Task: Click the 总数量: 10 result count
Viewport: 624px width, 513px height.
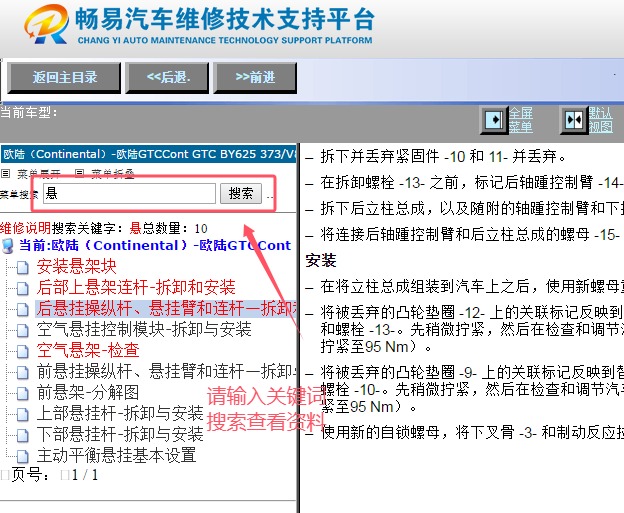Action: click(x=175, y=228)
